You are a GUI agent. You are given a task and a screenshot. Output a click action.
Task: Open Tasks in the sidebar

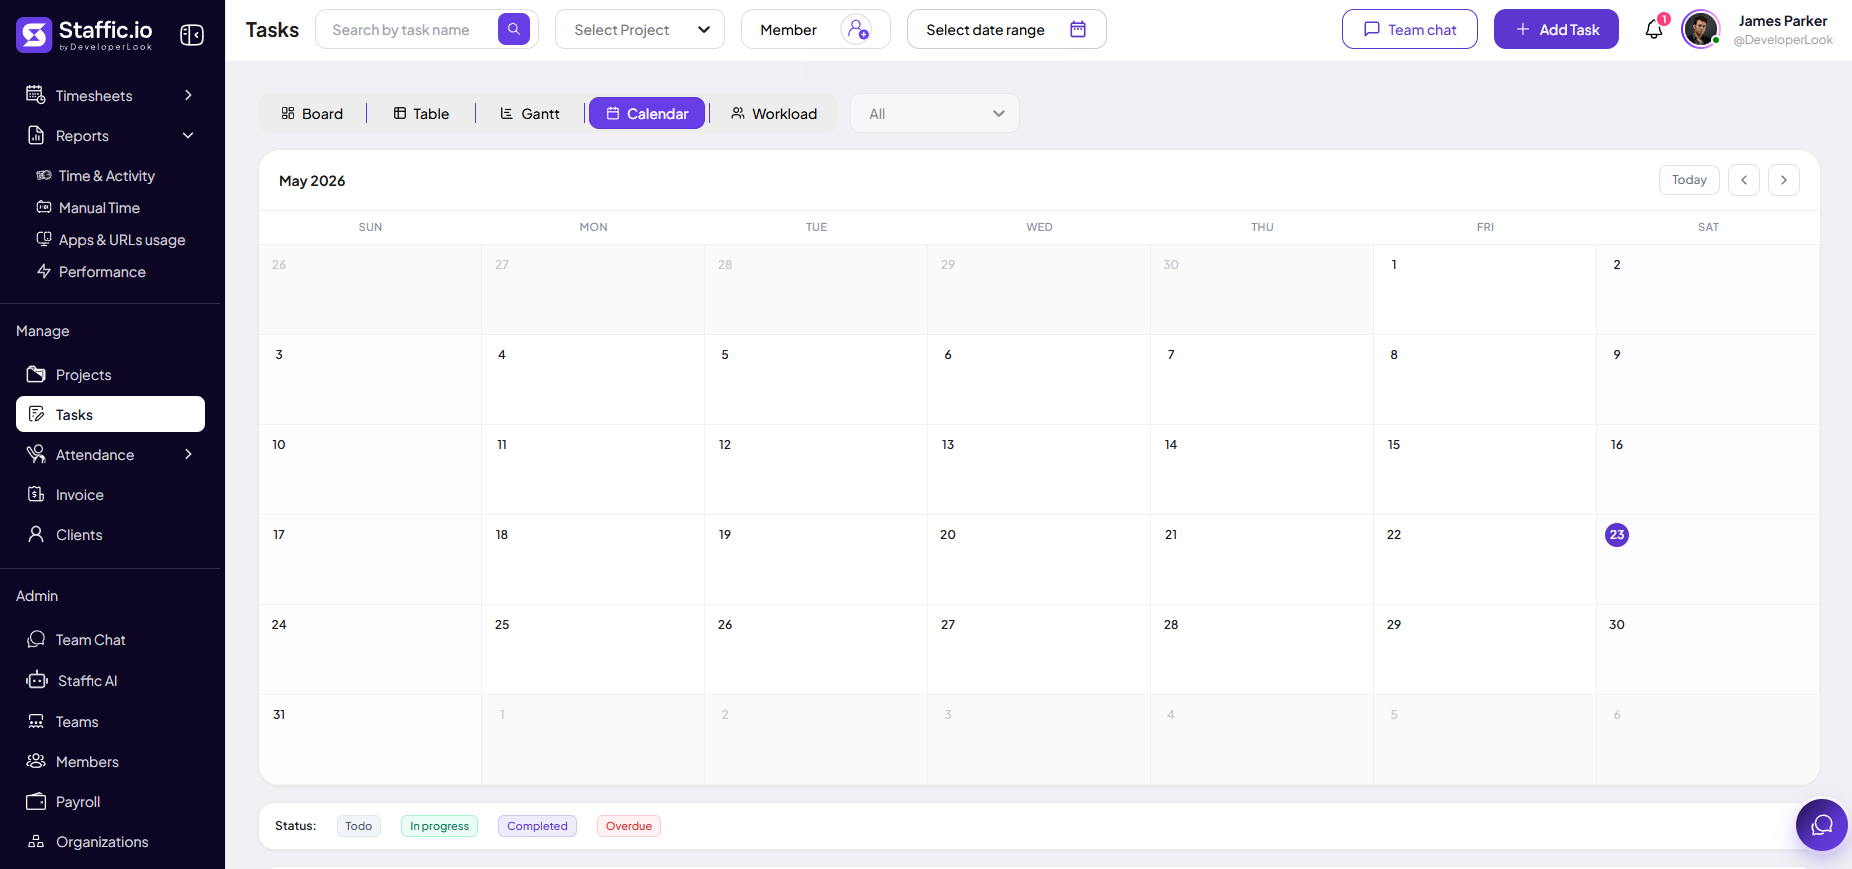coord(110,414)
